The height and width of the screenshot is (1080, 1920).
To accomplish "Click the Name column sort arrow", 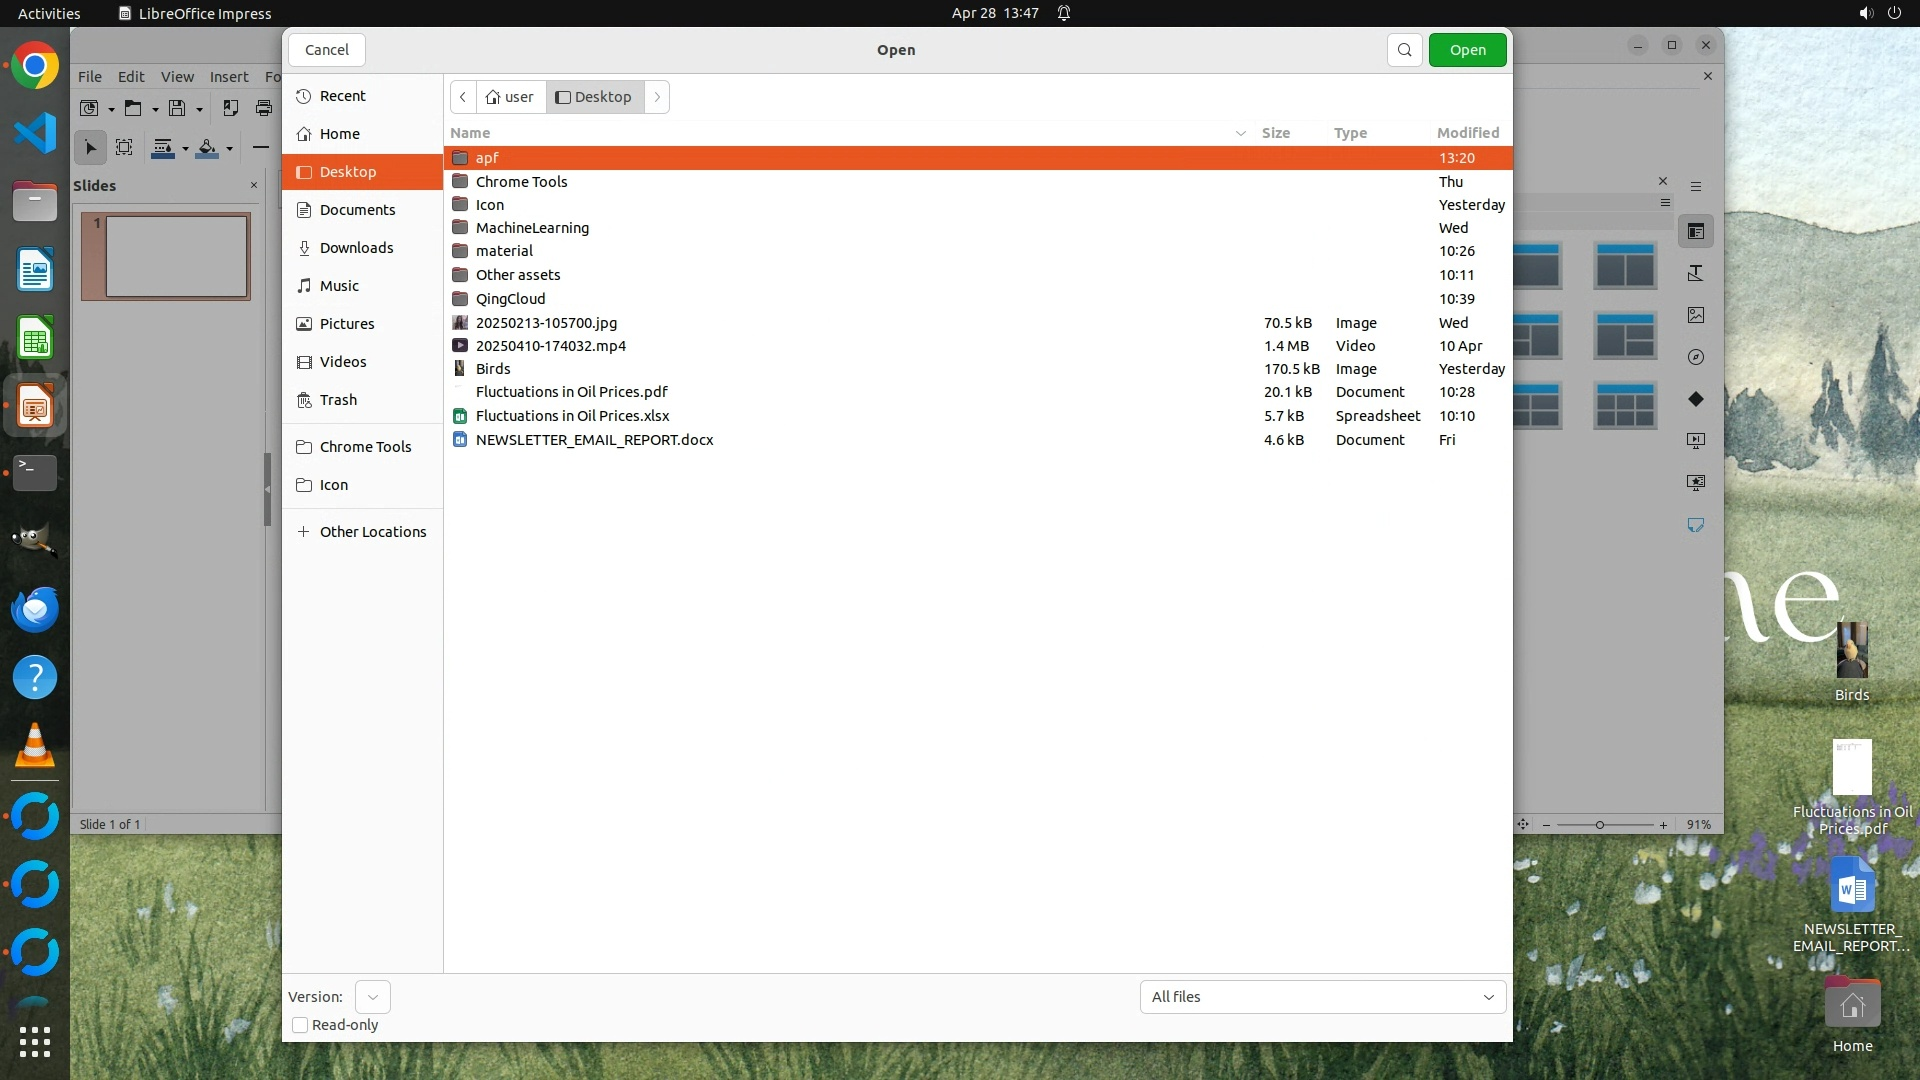I will [x=1240, y=133].
